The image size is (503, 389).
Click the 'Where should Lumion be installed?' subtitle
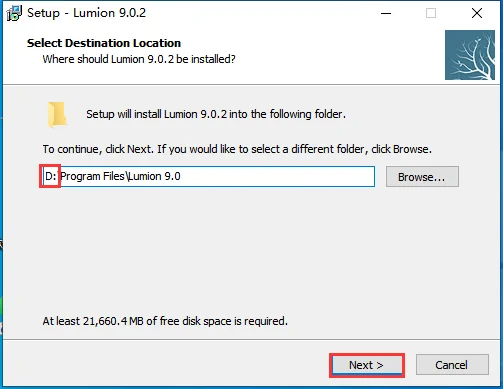139,59
